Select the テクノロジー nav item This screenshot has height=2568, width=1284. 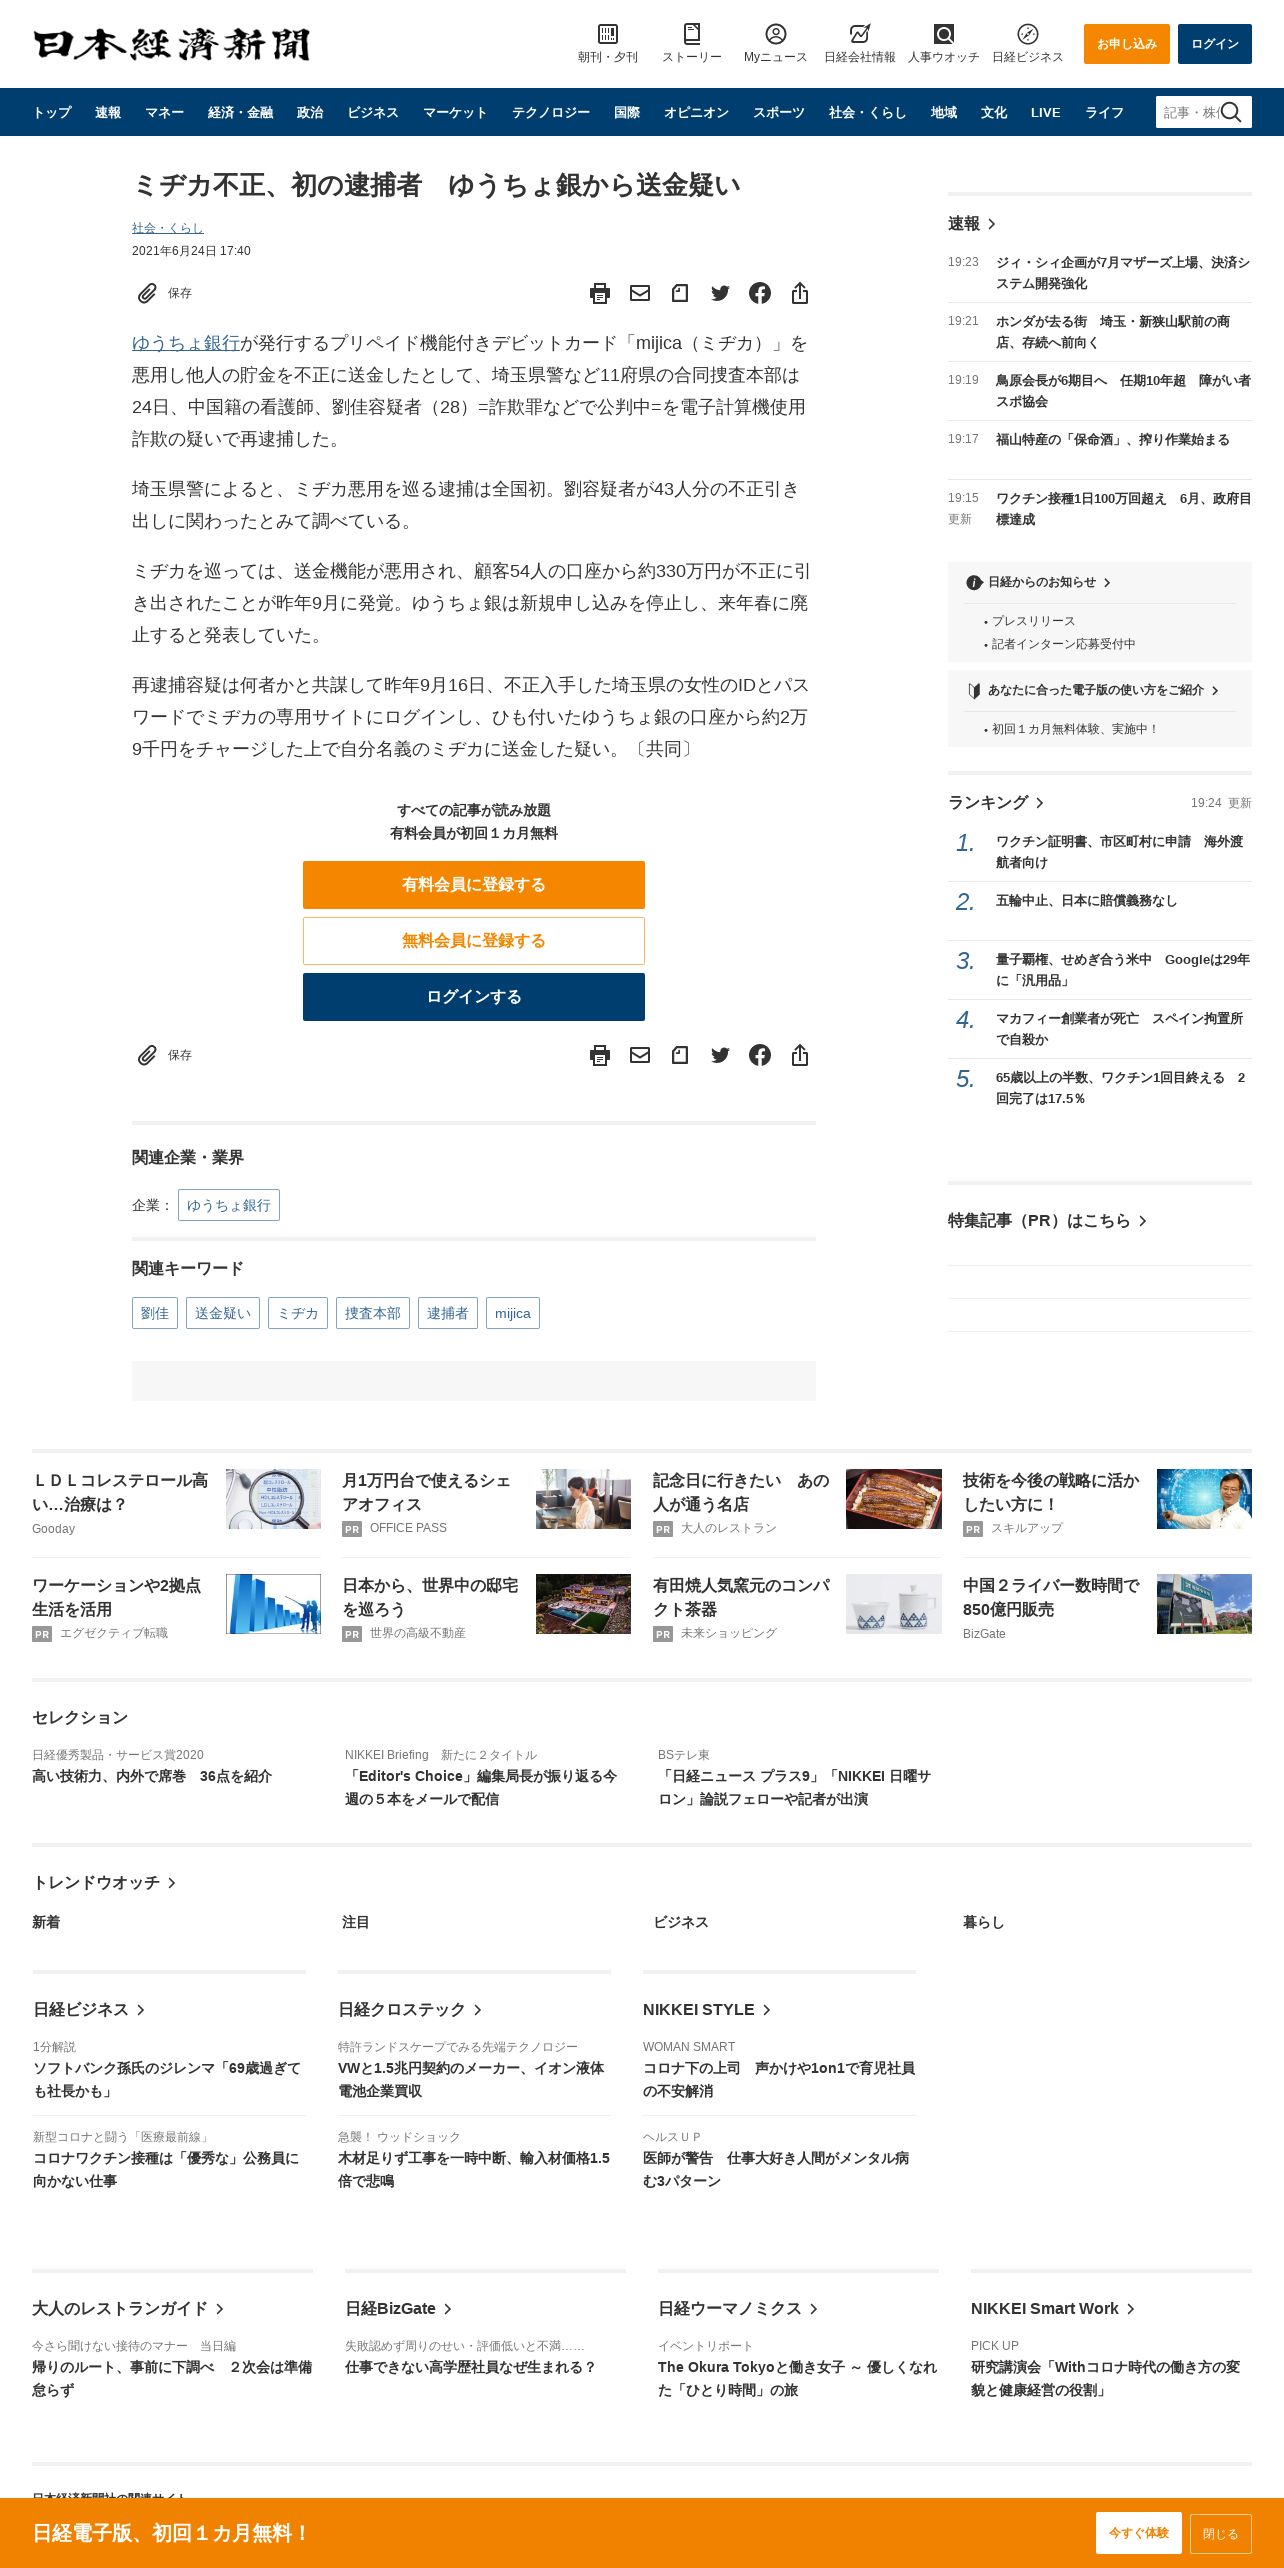551,112
